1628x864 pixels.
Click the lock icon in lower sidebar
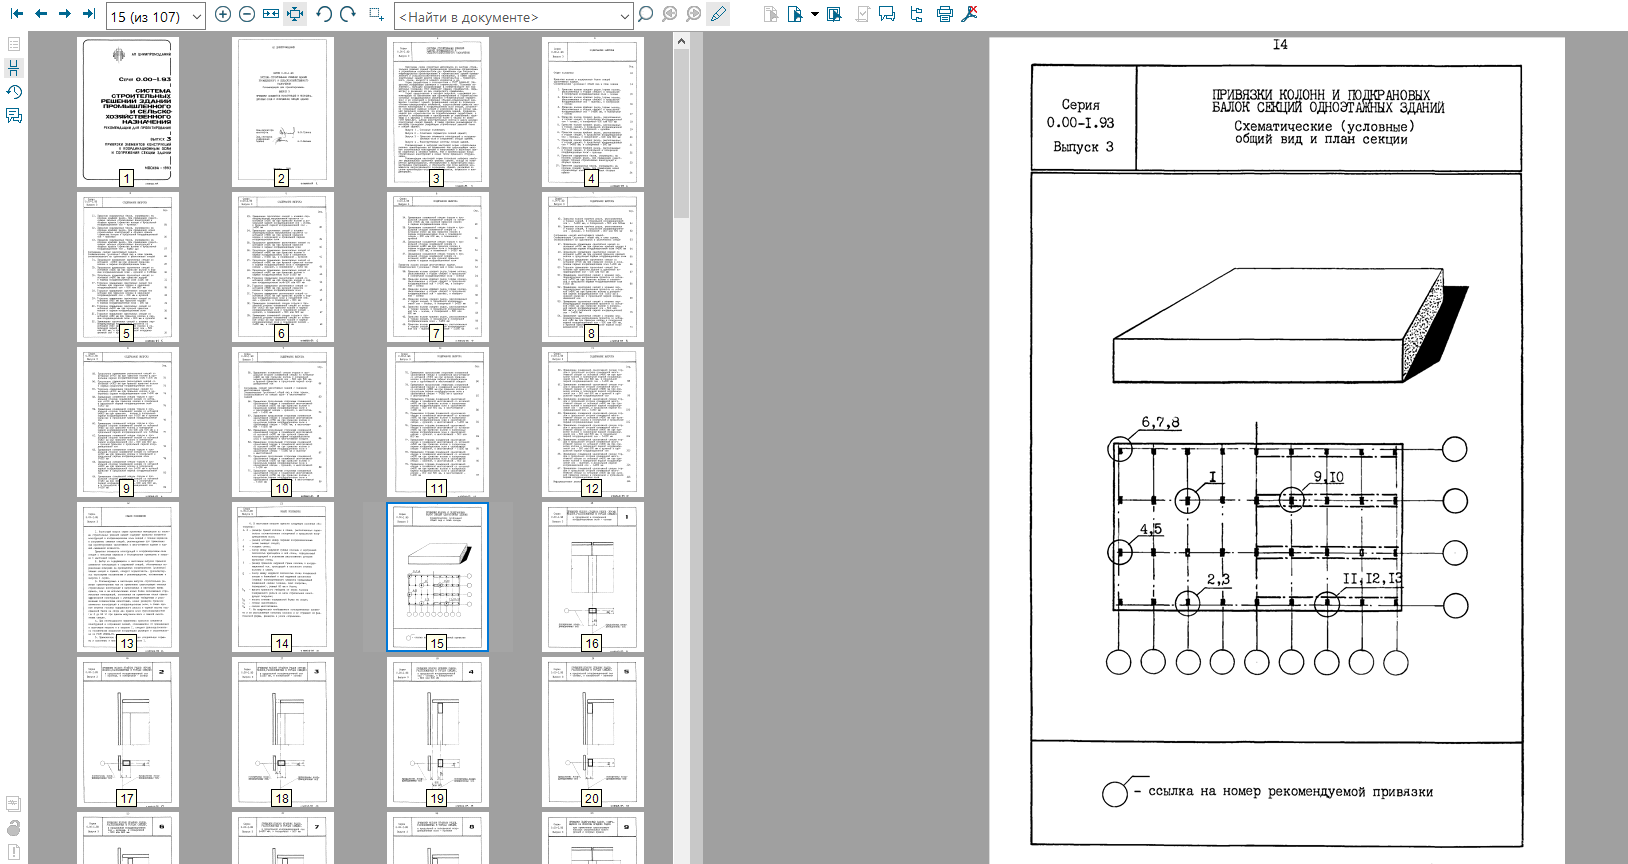coord(14,827)
